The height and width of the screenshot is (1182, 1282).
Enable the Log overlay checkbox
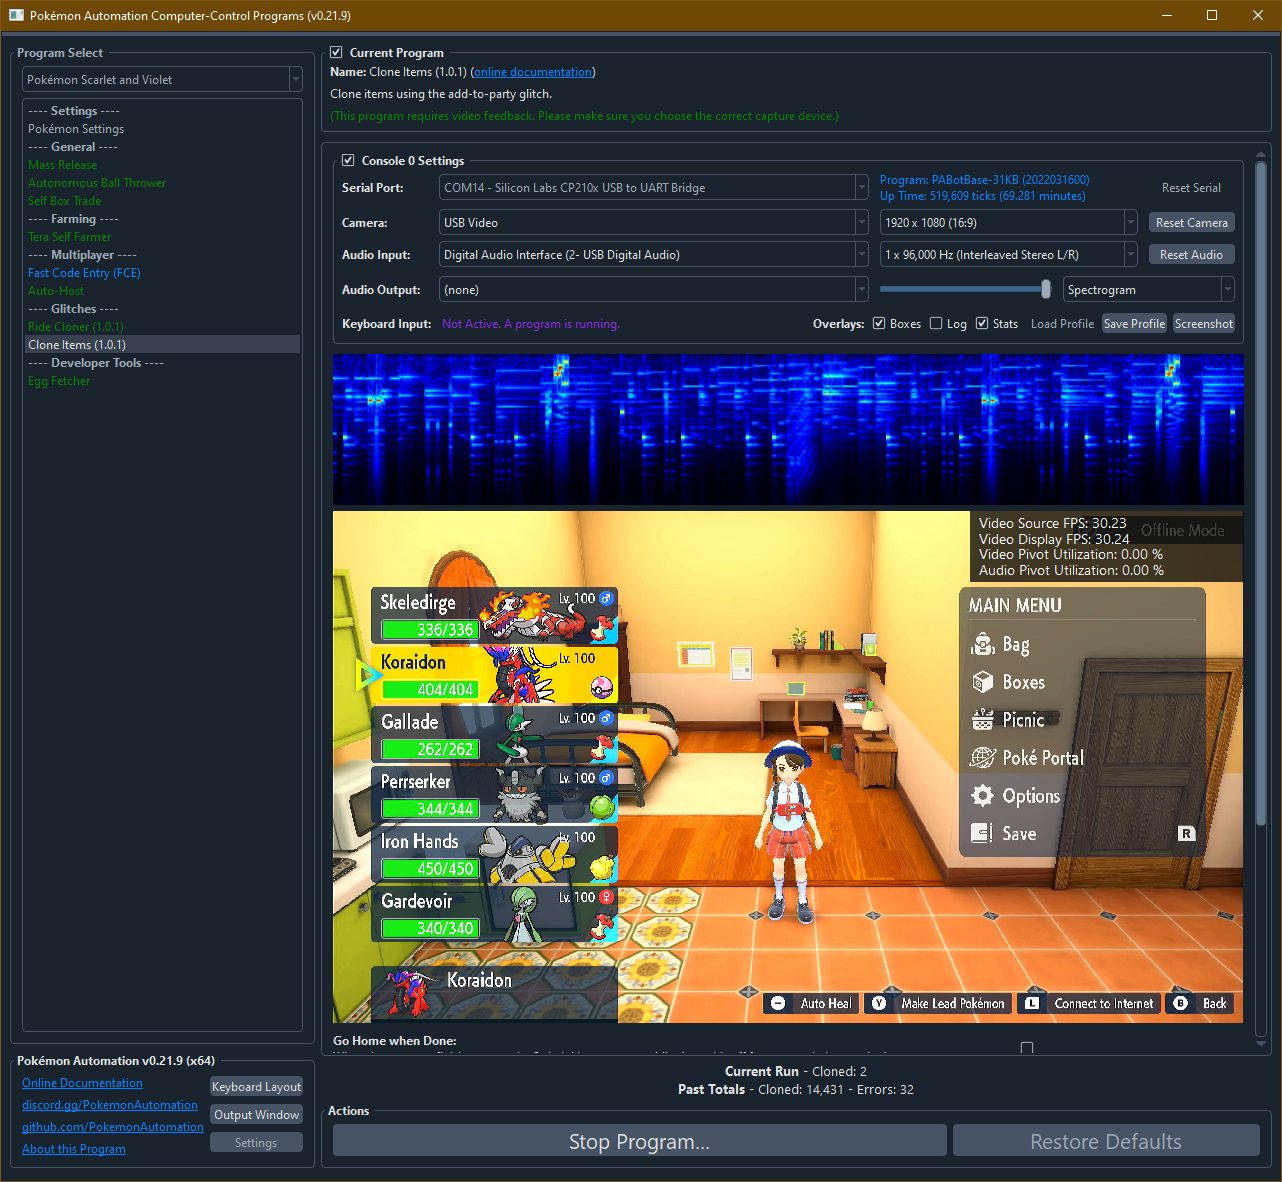pyautogui.click(x=936, y=324)
